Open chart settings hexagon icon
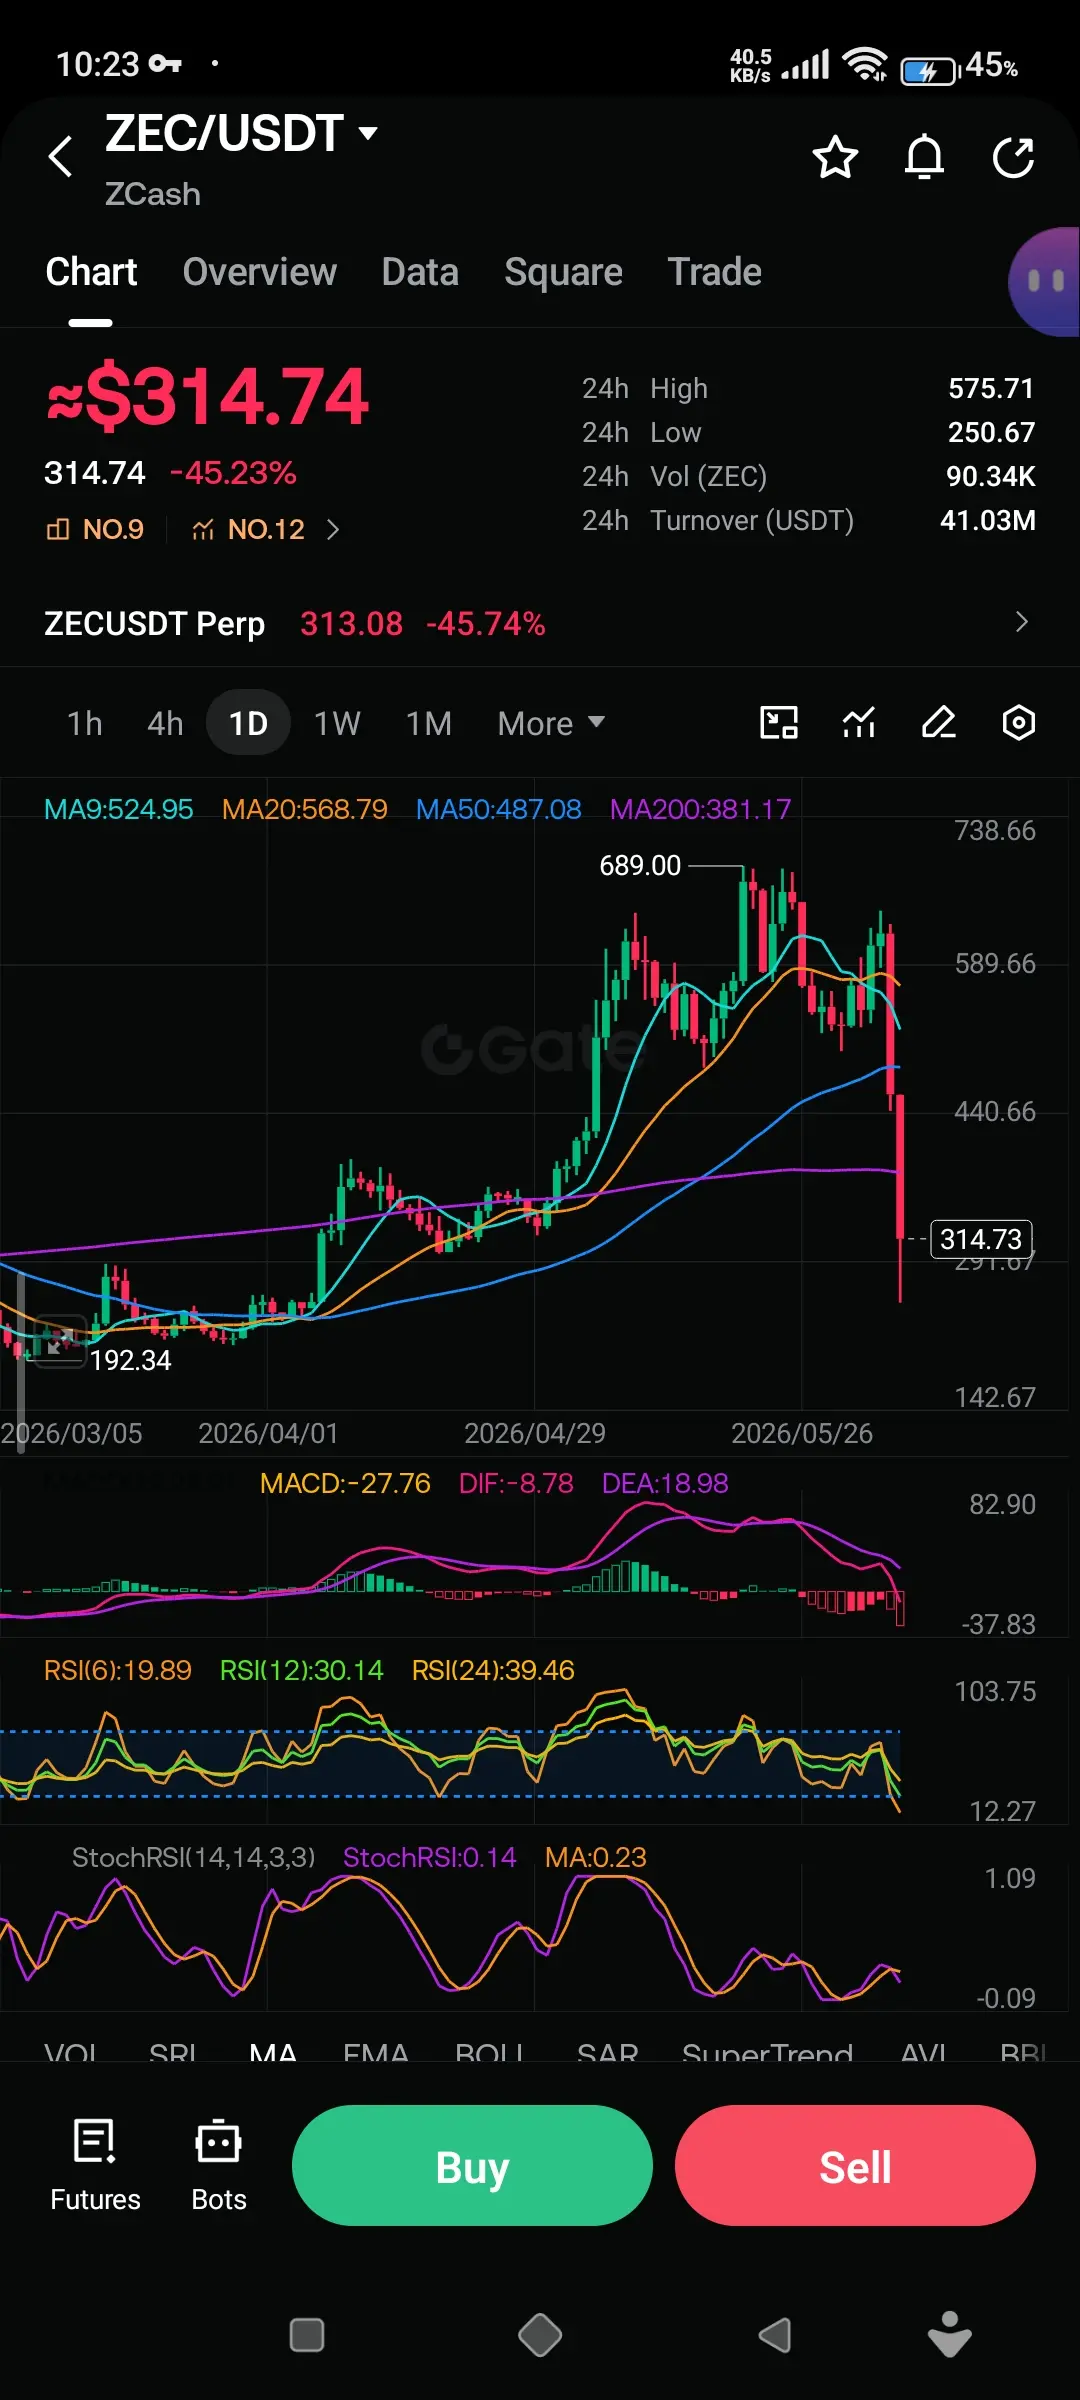This screenshot has width=1080, height=2400. [x=1018, y=722]
